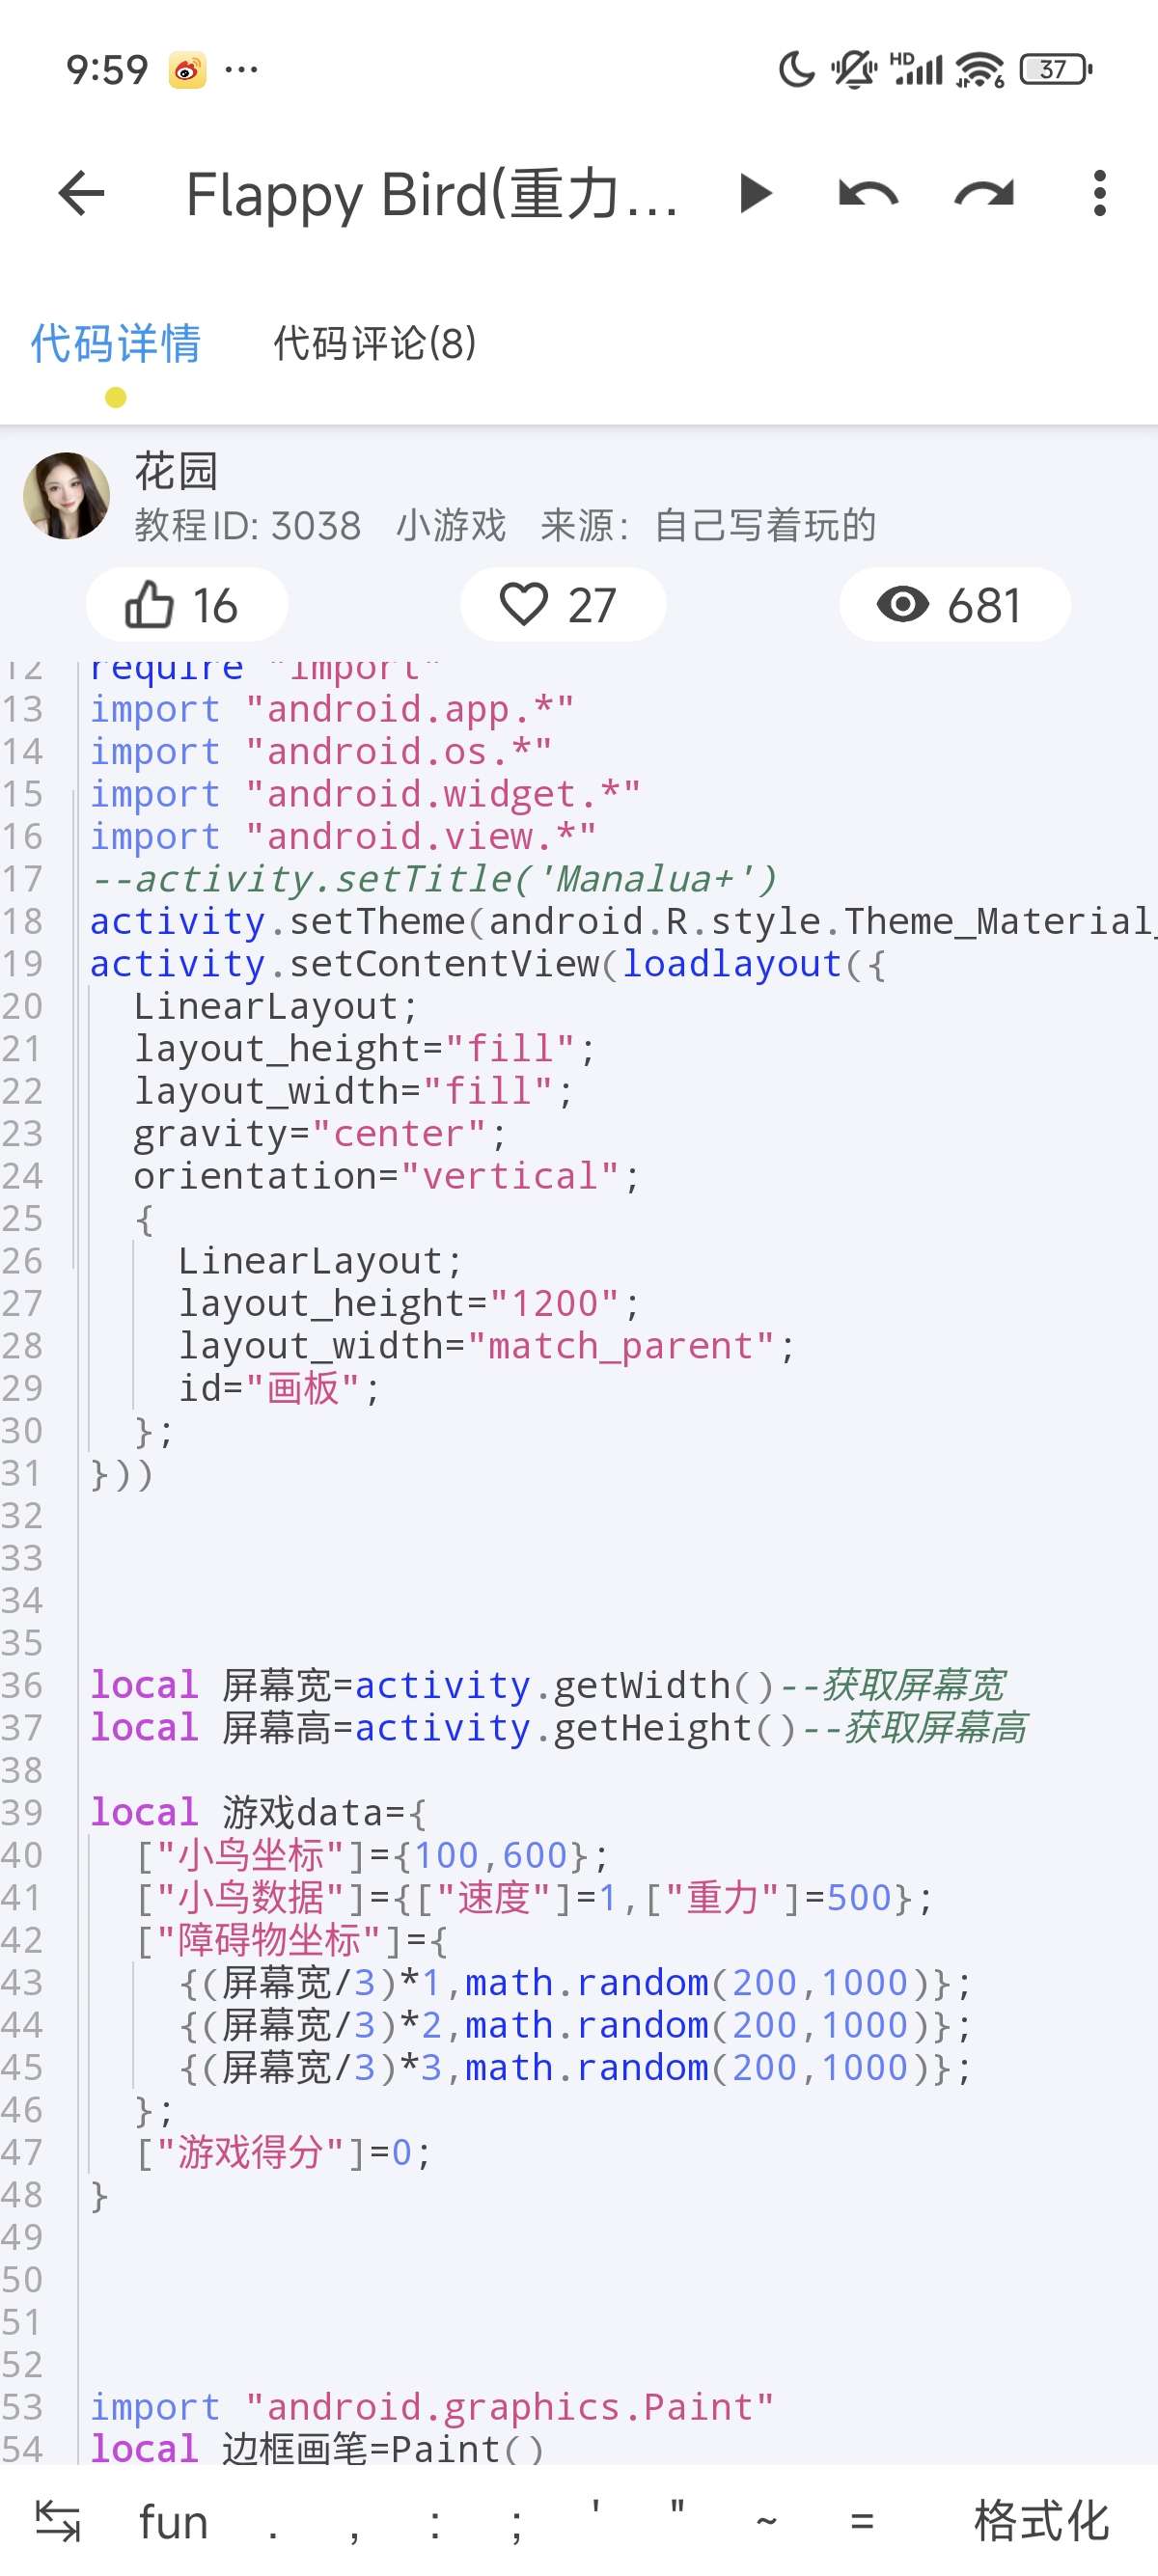Place cursor on import "android.app.*" line
The image size is (1158, 2576).
coord(333,709)
